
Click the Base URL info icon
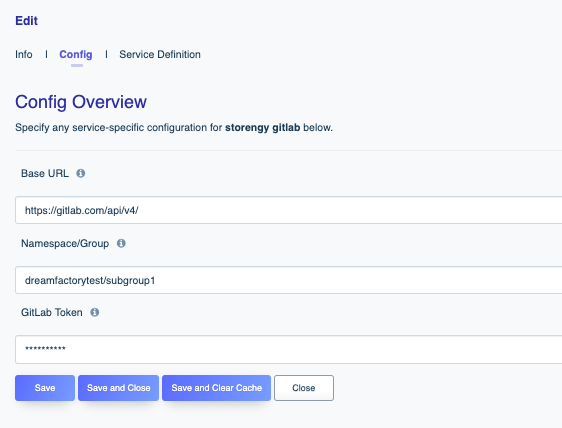click(x=81, y=173)
